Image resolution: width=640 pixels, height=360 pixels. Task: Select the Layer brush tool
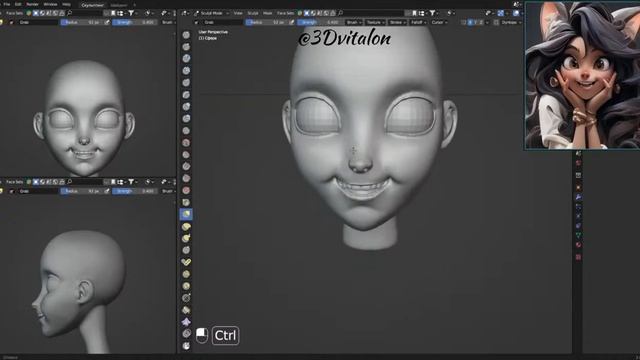[x=186, y=95]
